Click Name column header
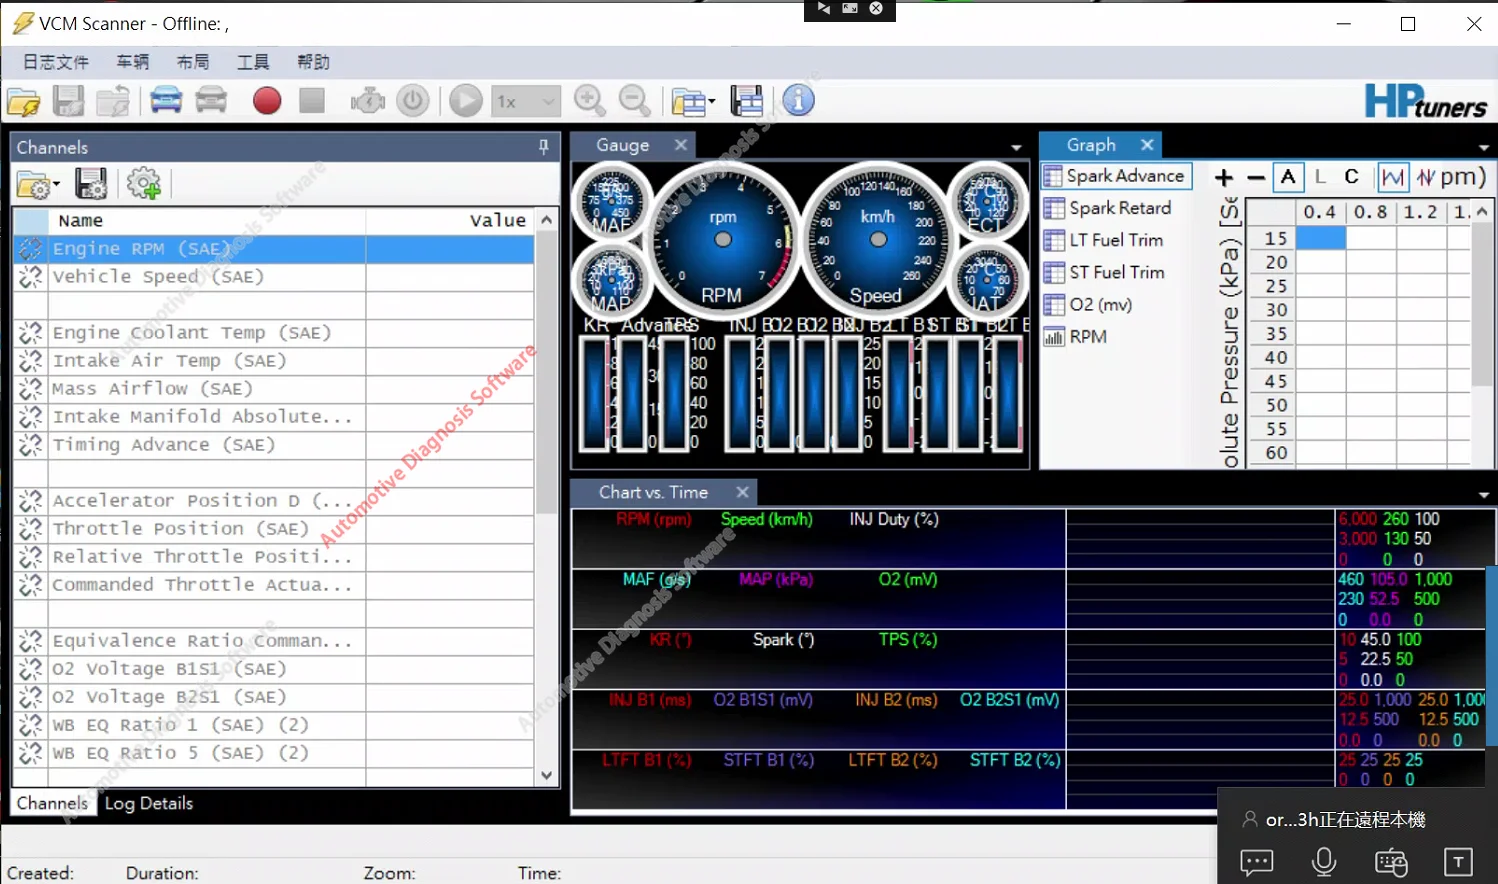Screen dimensions: 1498x884 point(206,221)
